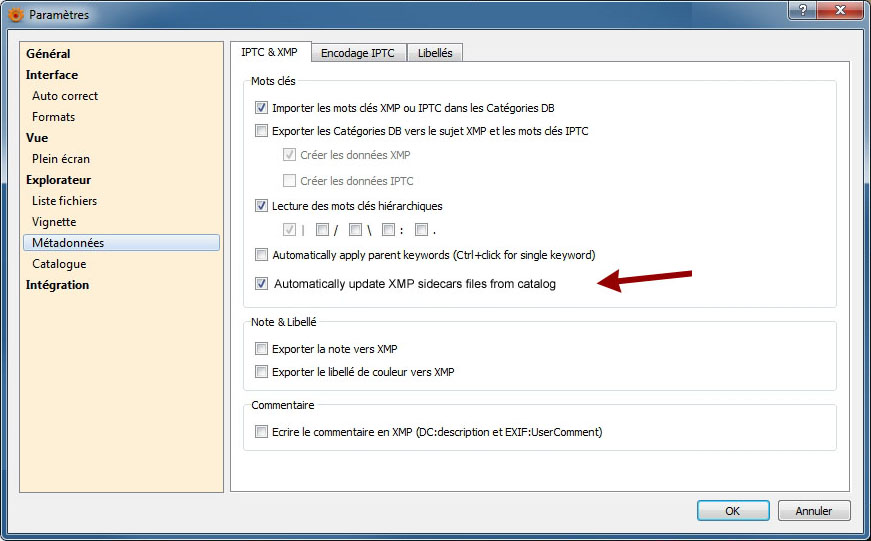The image size is (871, 541).
Task: Select Interface category
Action: 52,75
